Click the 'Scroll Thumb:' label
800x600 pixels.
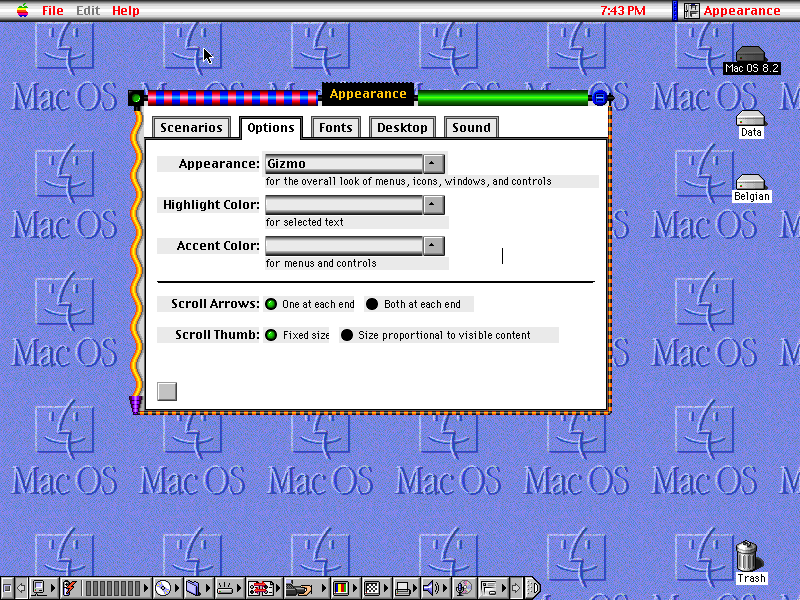(x=217, y=335)
